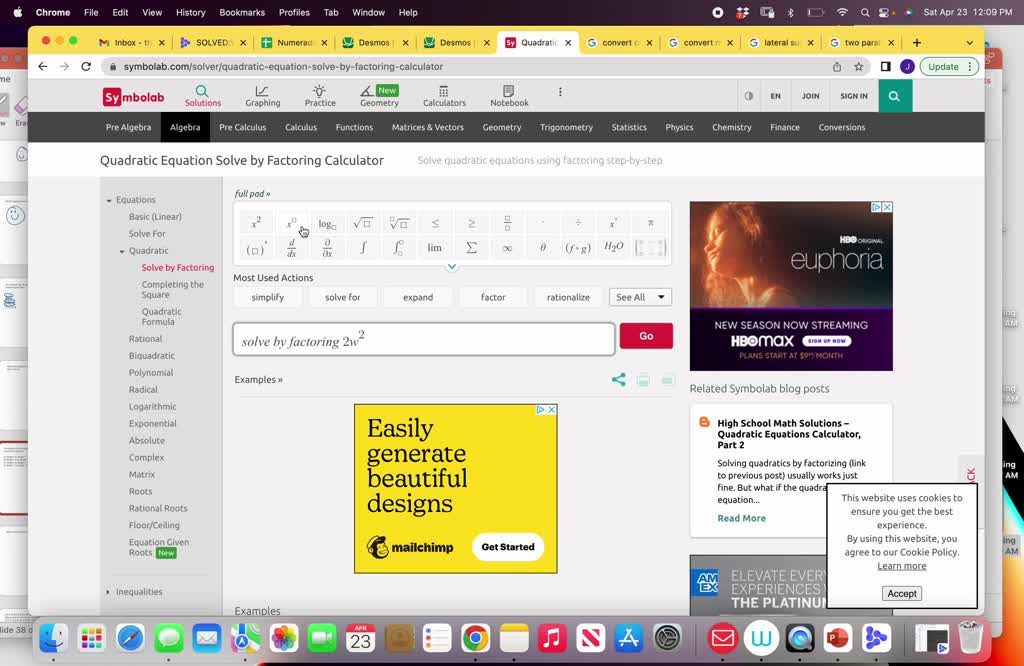Image resolution: width=1024 pixels, height=666 pixels.
Task: Insert the x squared symbol
Action: coord(256,223)
